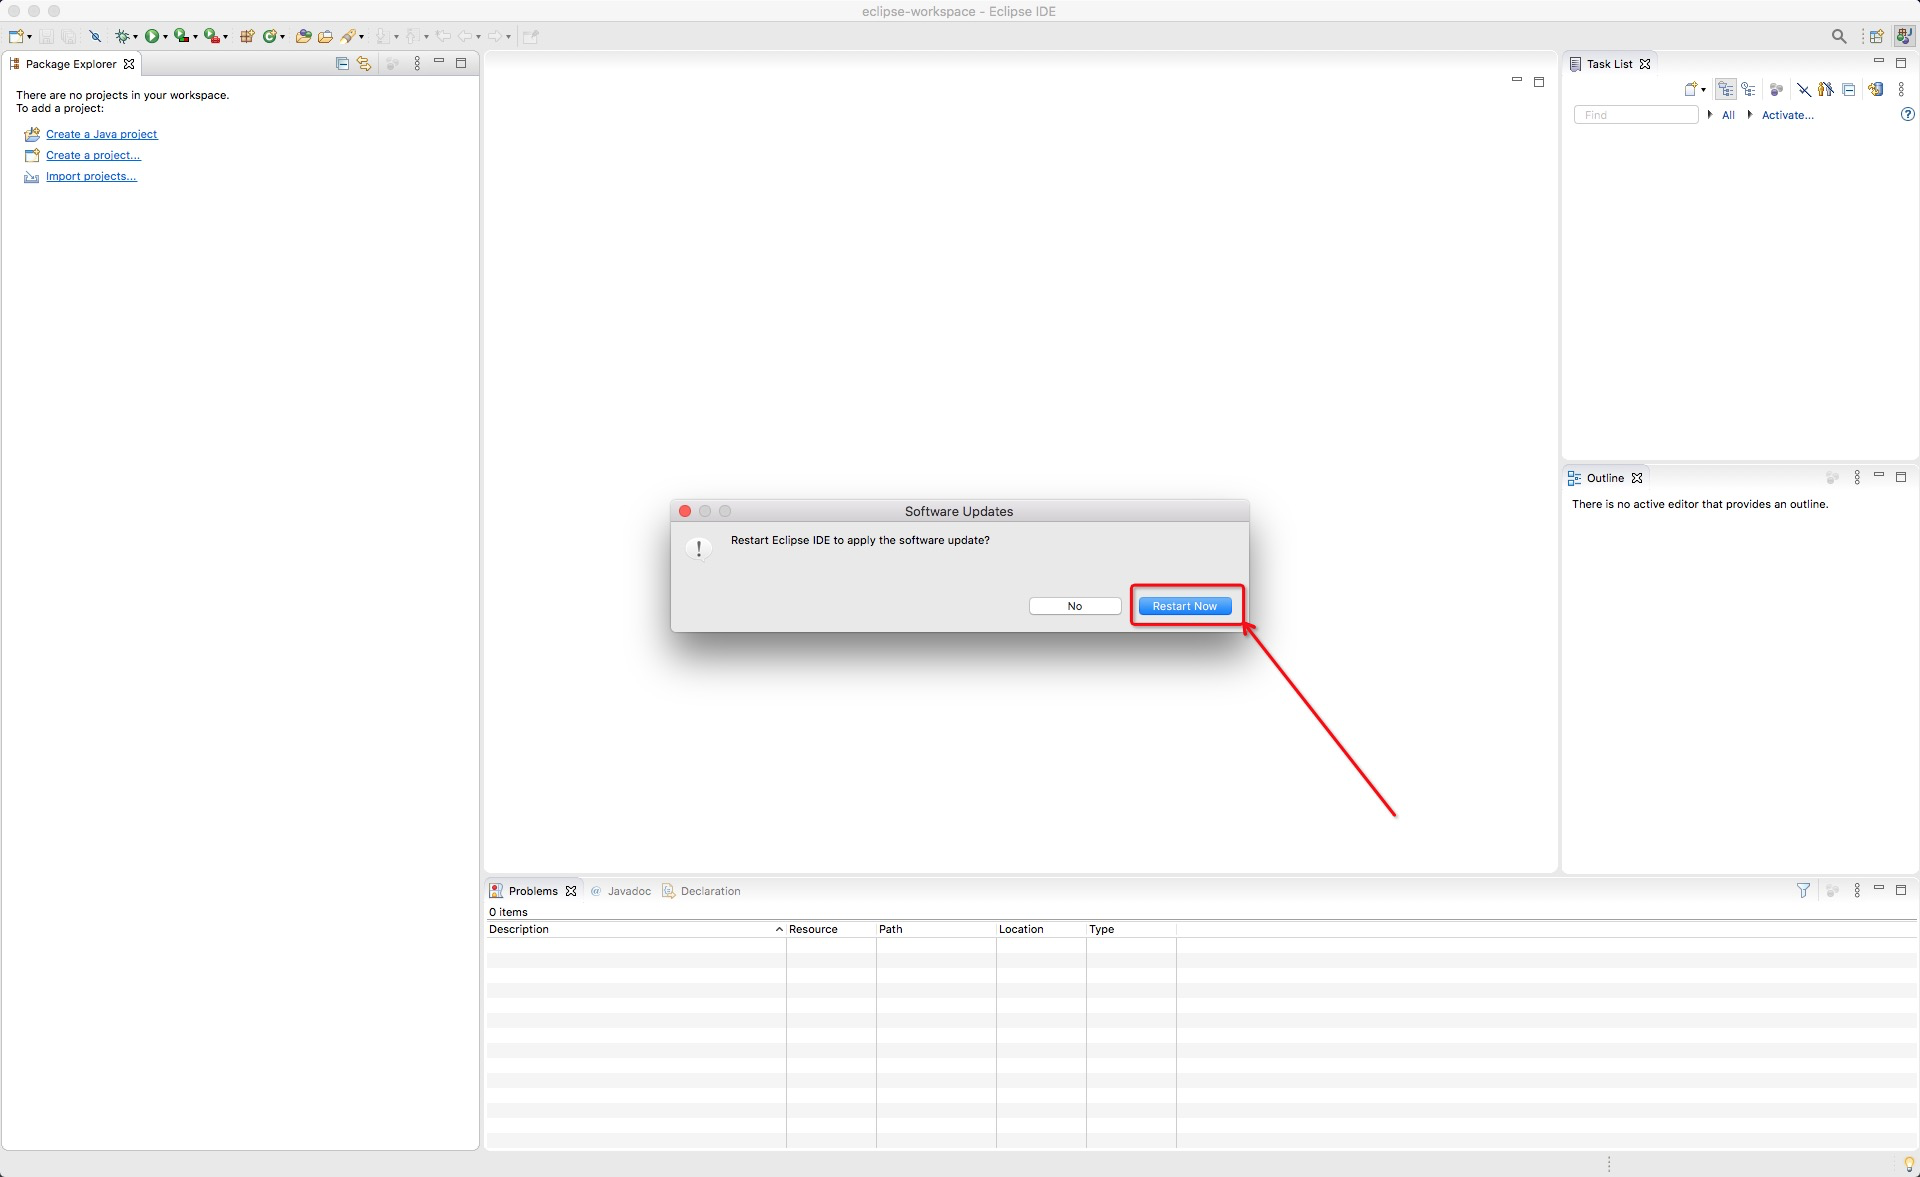Open the New Java Class dropdown arrow
This screenshot has height=1177, width=1920.
[x=283, y=37]
